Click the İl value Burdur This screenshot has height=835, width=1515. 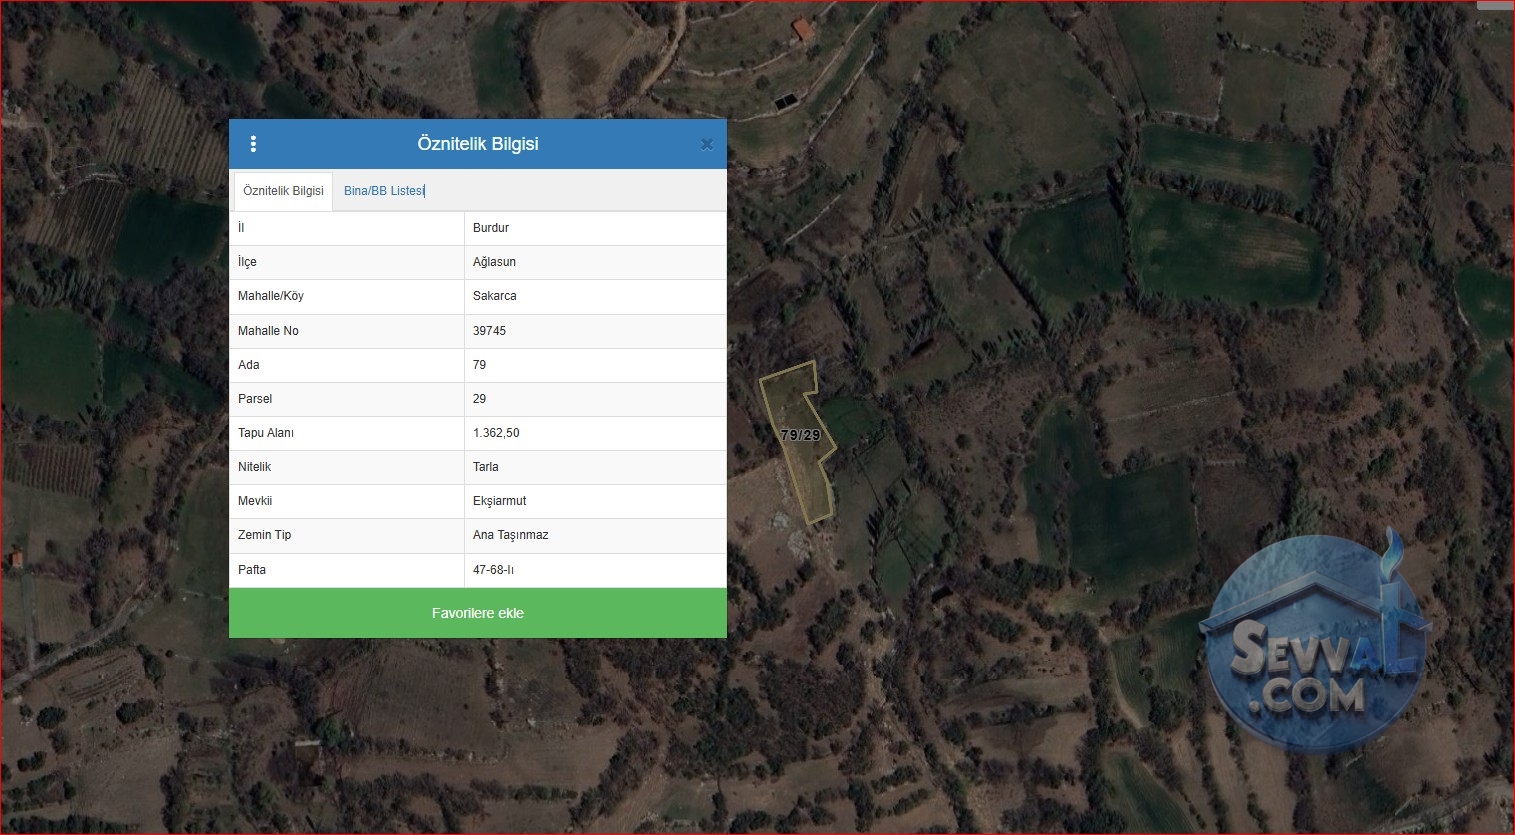pyautogui.click(x=491, y=228)
